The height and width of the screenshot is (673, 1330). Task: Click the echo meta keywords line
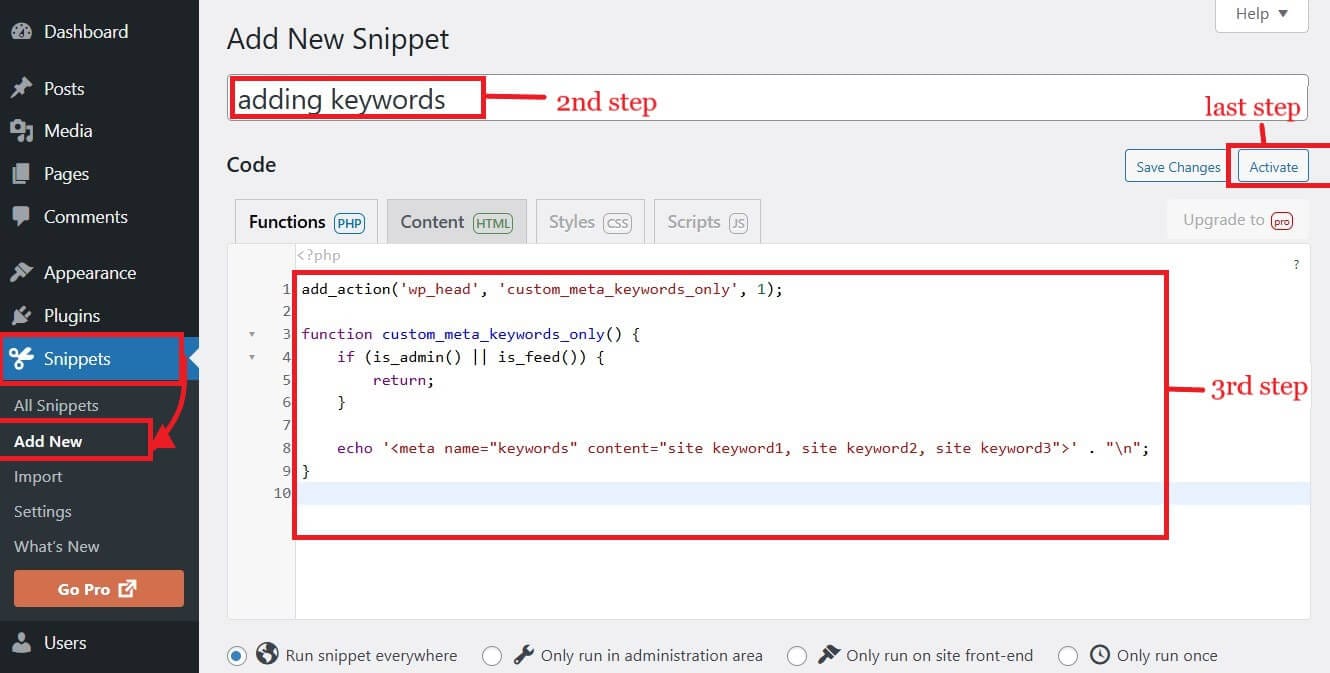[743, 448]
